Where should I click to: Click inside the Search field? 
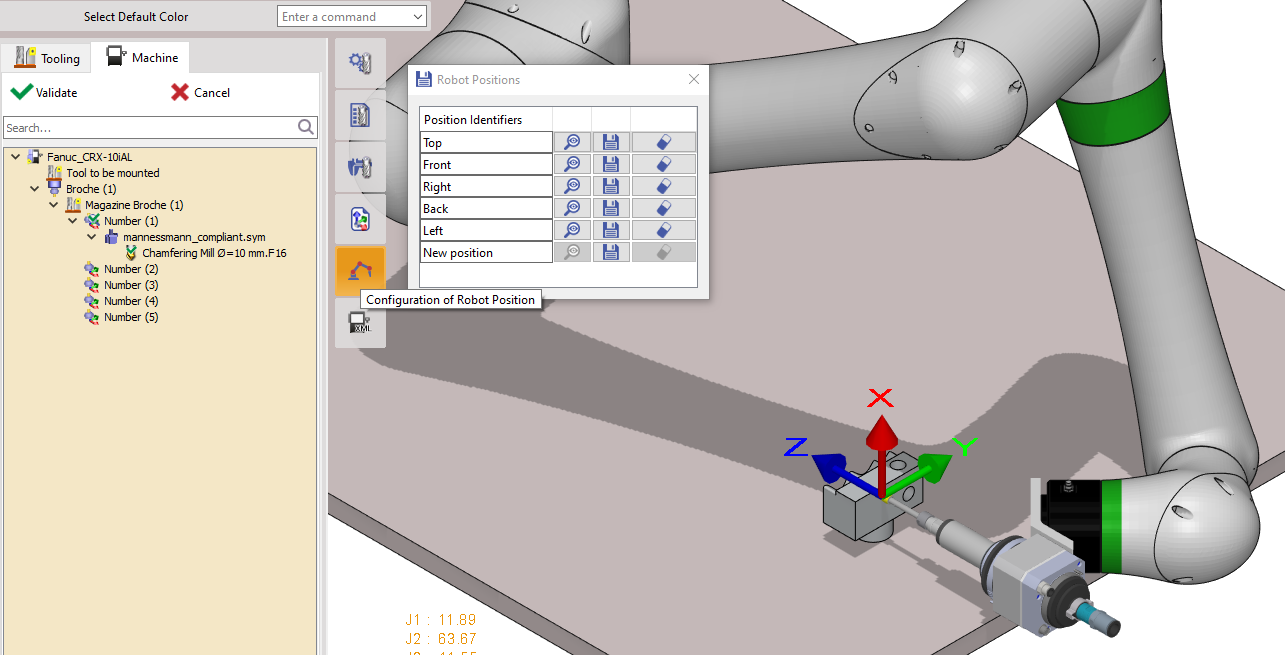tap(150, 127)
